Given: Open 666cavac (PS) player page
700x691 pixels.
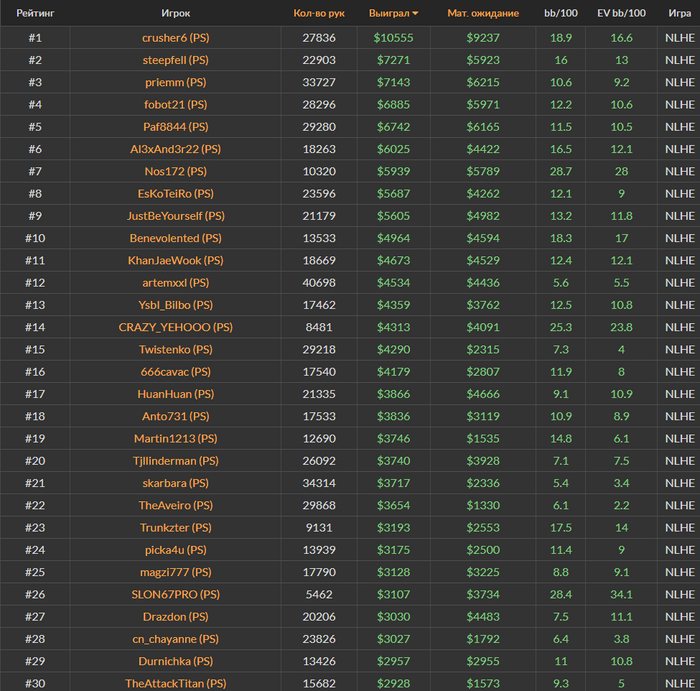Looking at the screenshot, I should (175, 372).
